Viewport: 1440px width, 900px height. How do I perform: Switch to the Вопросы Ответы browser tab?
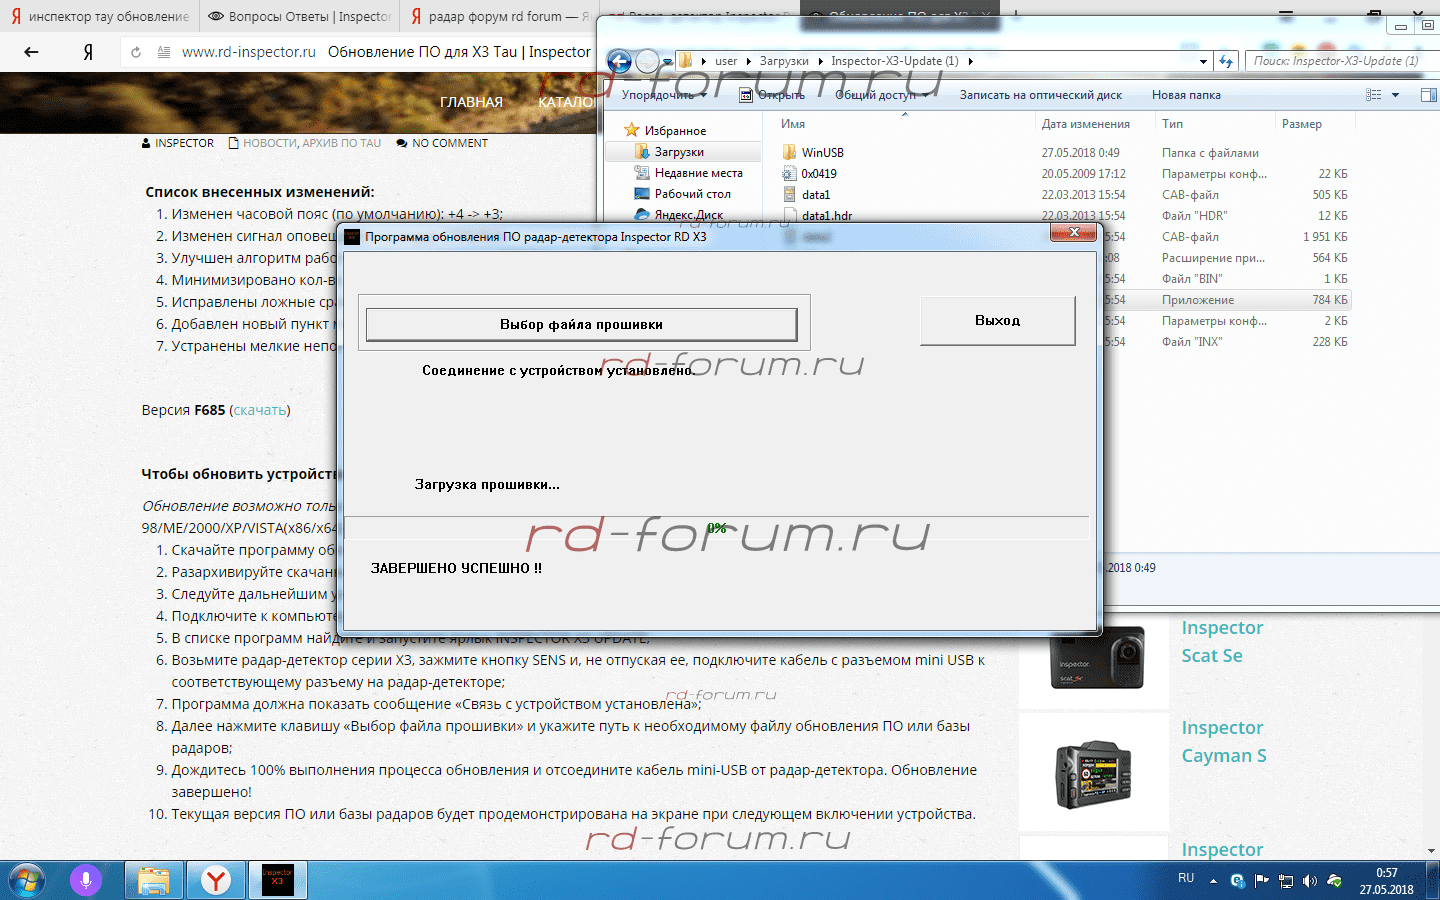point(298,16)
